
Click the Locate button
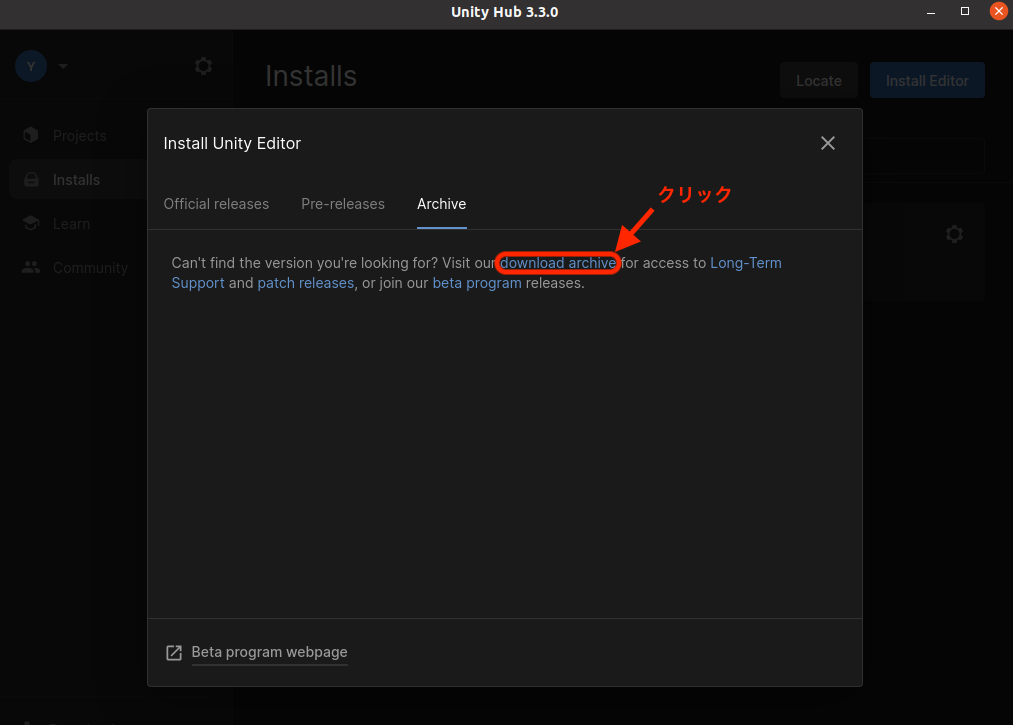[818, 80]
